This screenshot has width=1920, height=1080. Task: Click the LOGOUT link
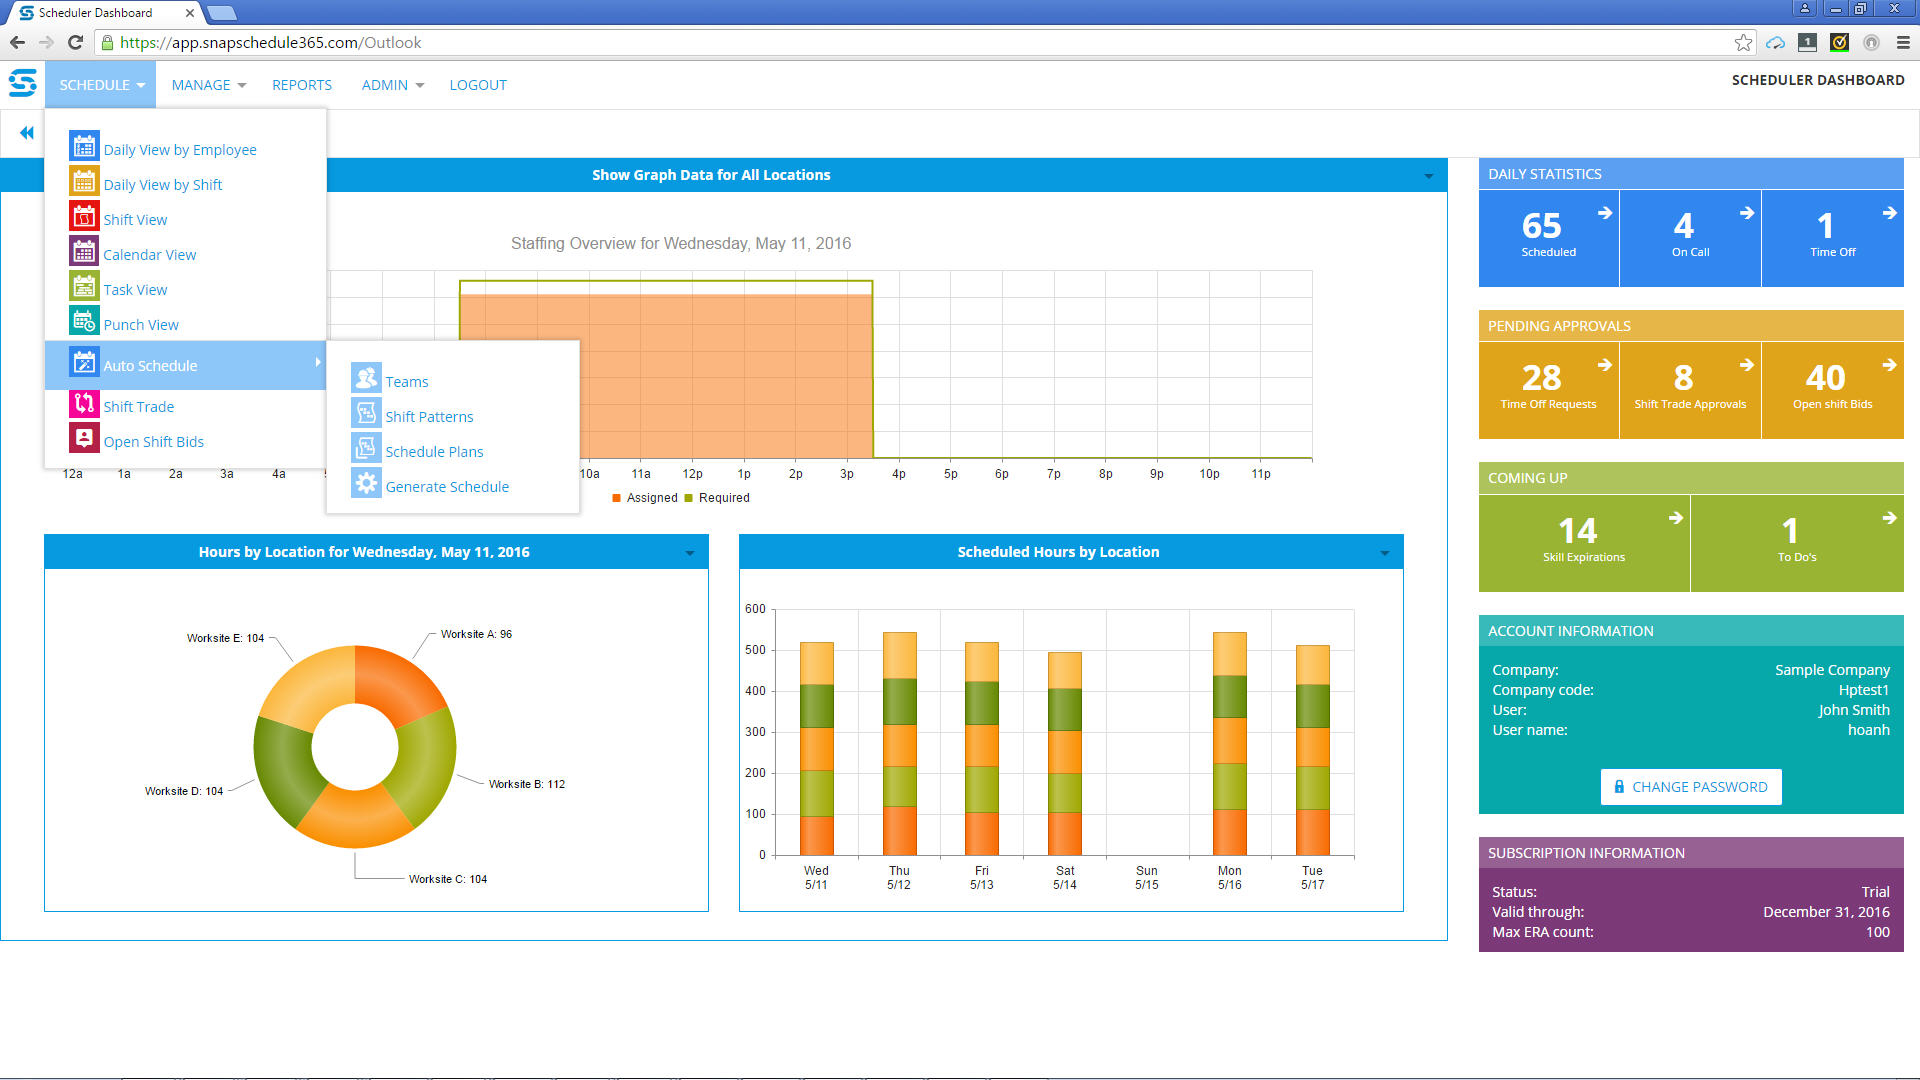[x=478, y=85]
